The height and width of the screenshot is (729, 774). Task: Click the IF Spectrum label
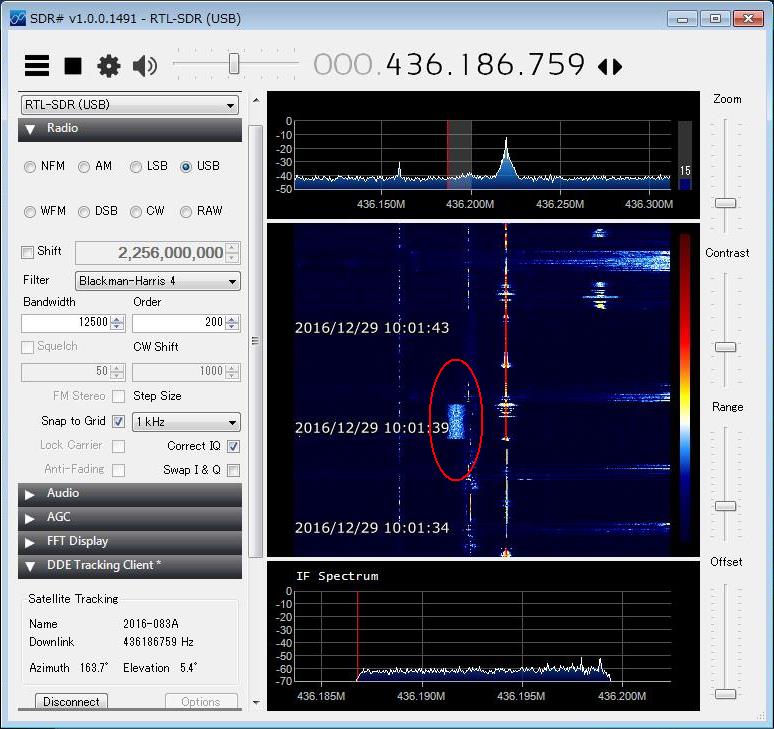[x=337, y=576]
